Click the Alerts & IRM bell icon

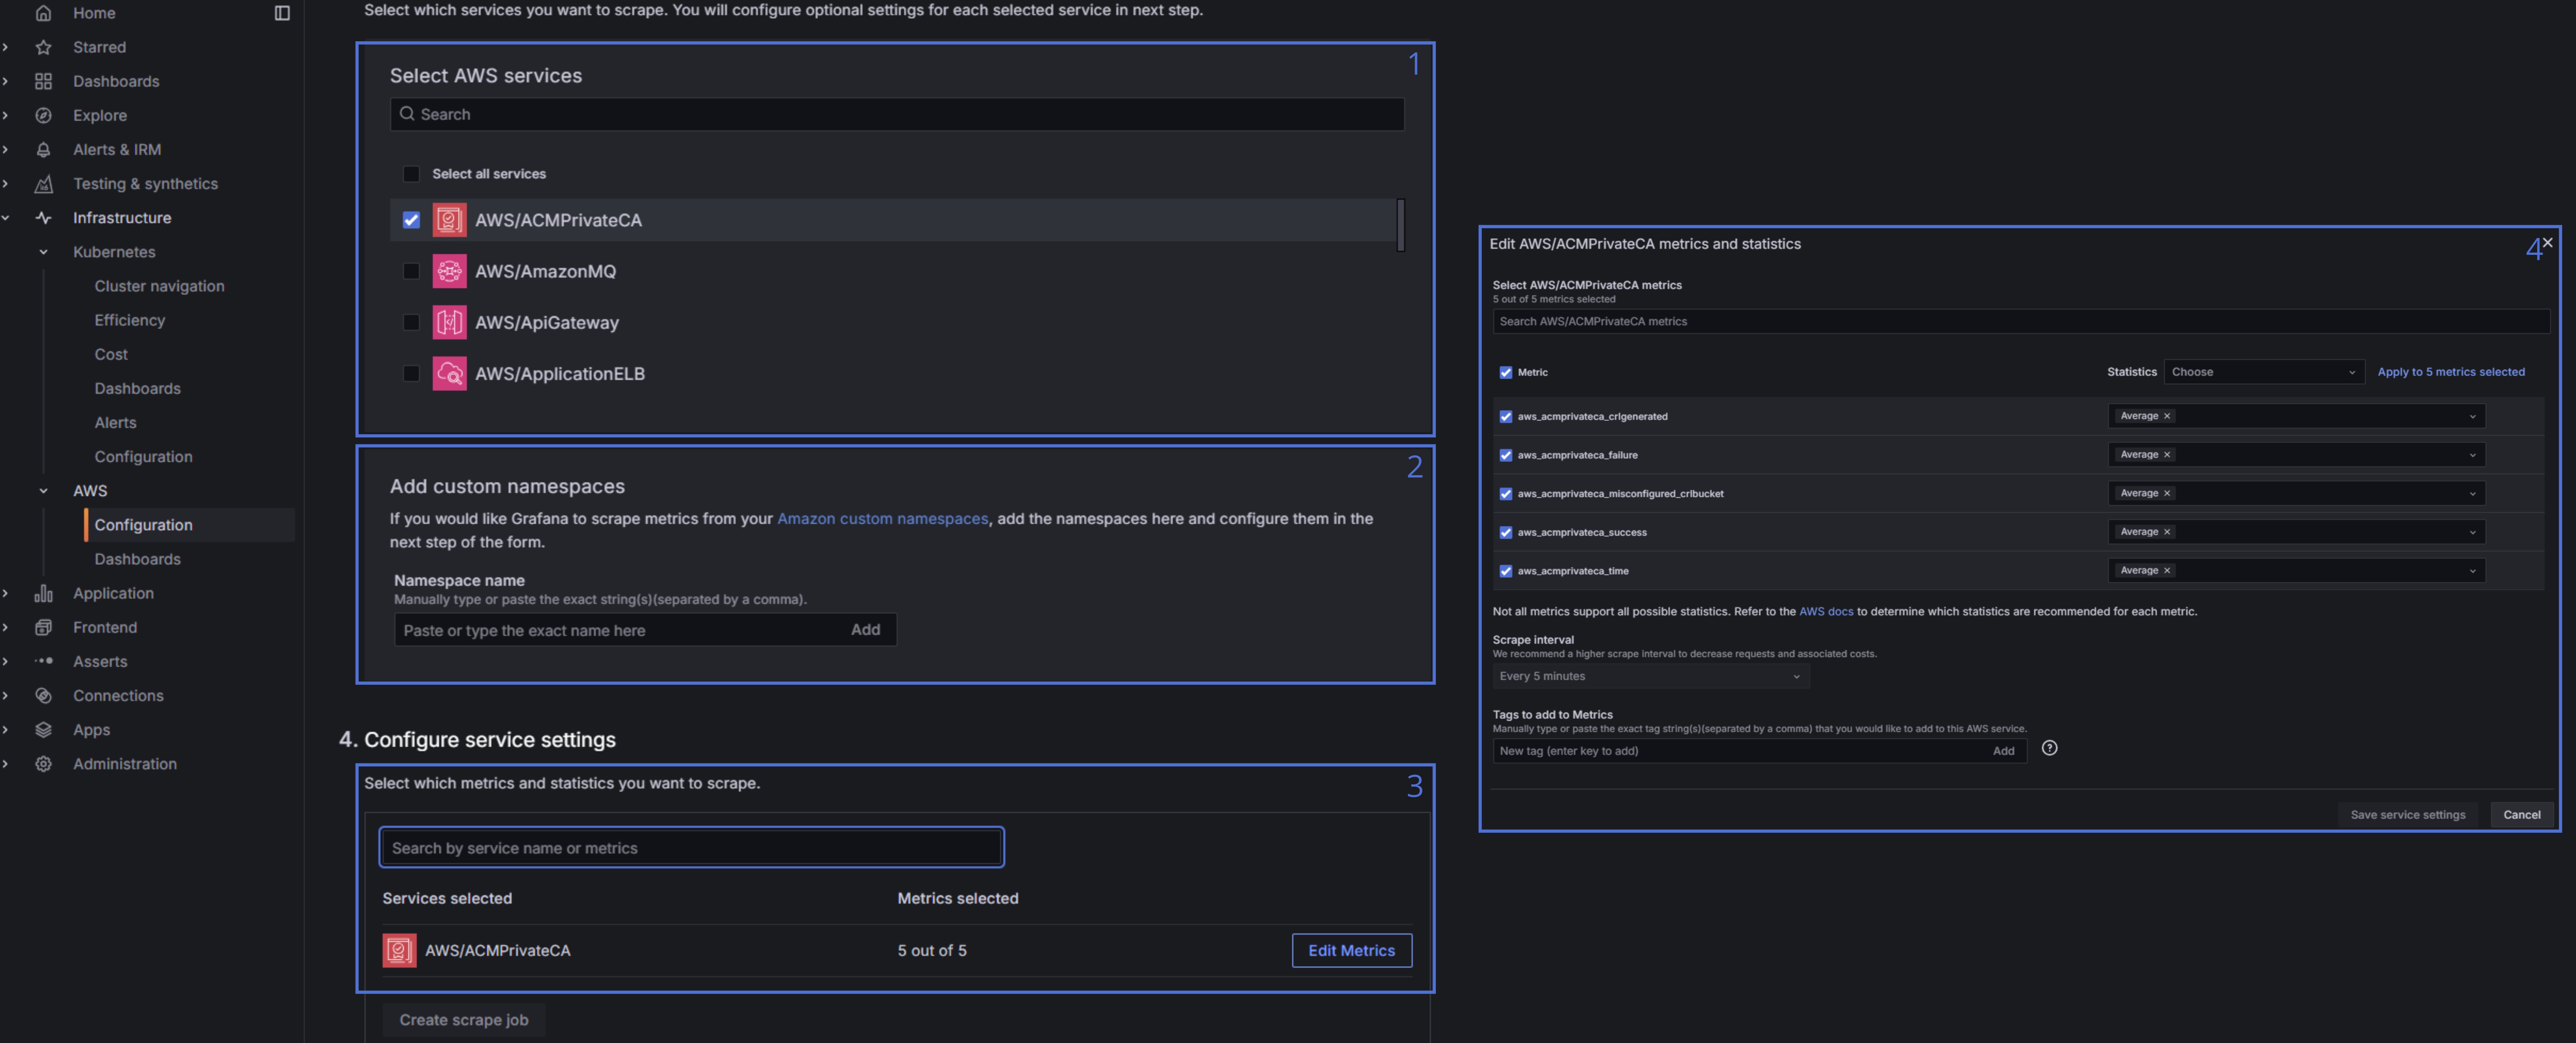coord(43,149)
